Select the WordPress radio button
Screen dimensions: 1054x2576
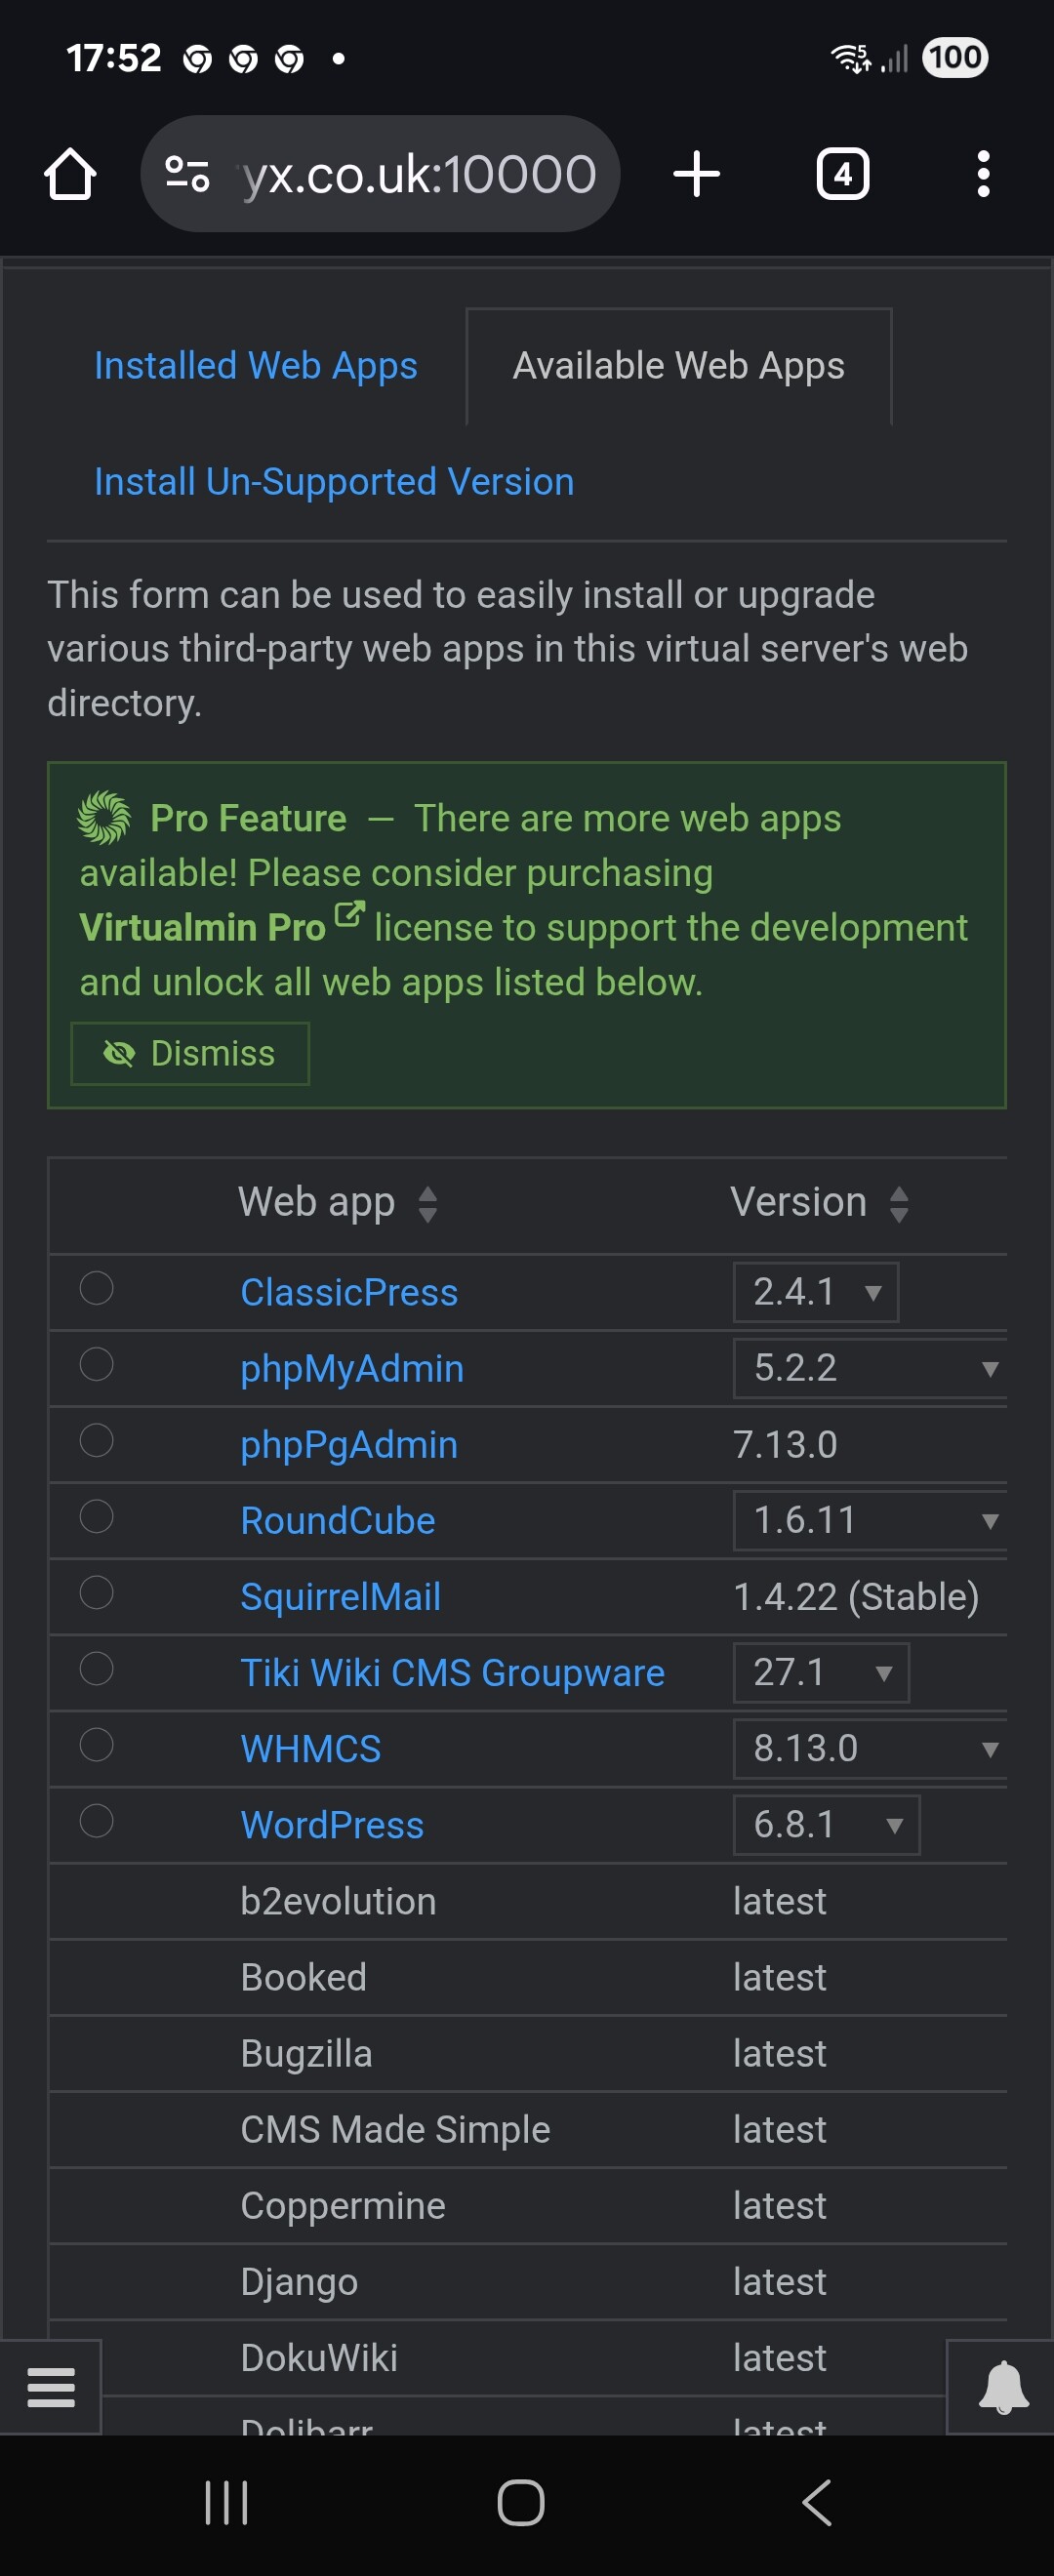tap(96, 1820)
